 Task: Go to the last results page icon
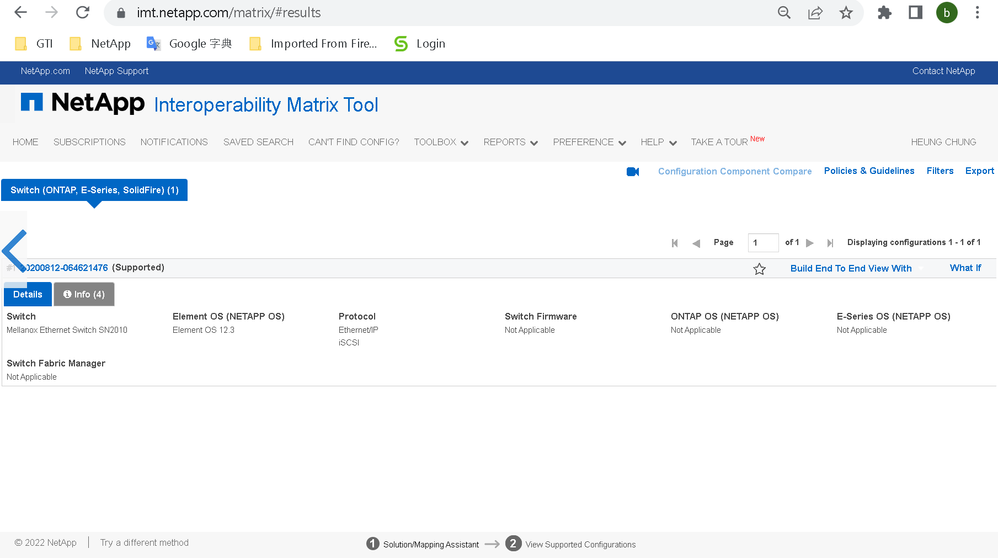[x=830, y=243]
